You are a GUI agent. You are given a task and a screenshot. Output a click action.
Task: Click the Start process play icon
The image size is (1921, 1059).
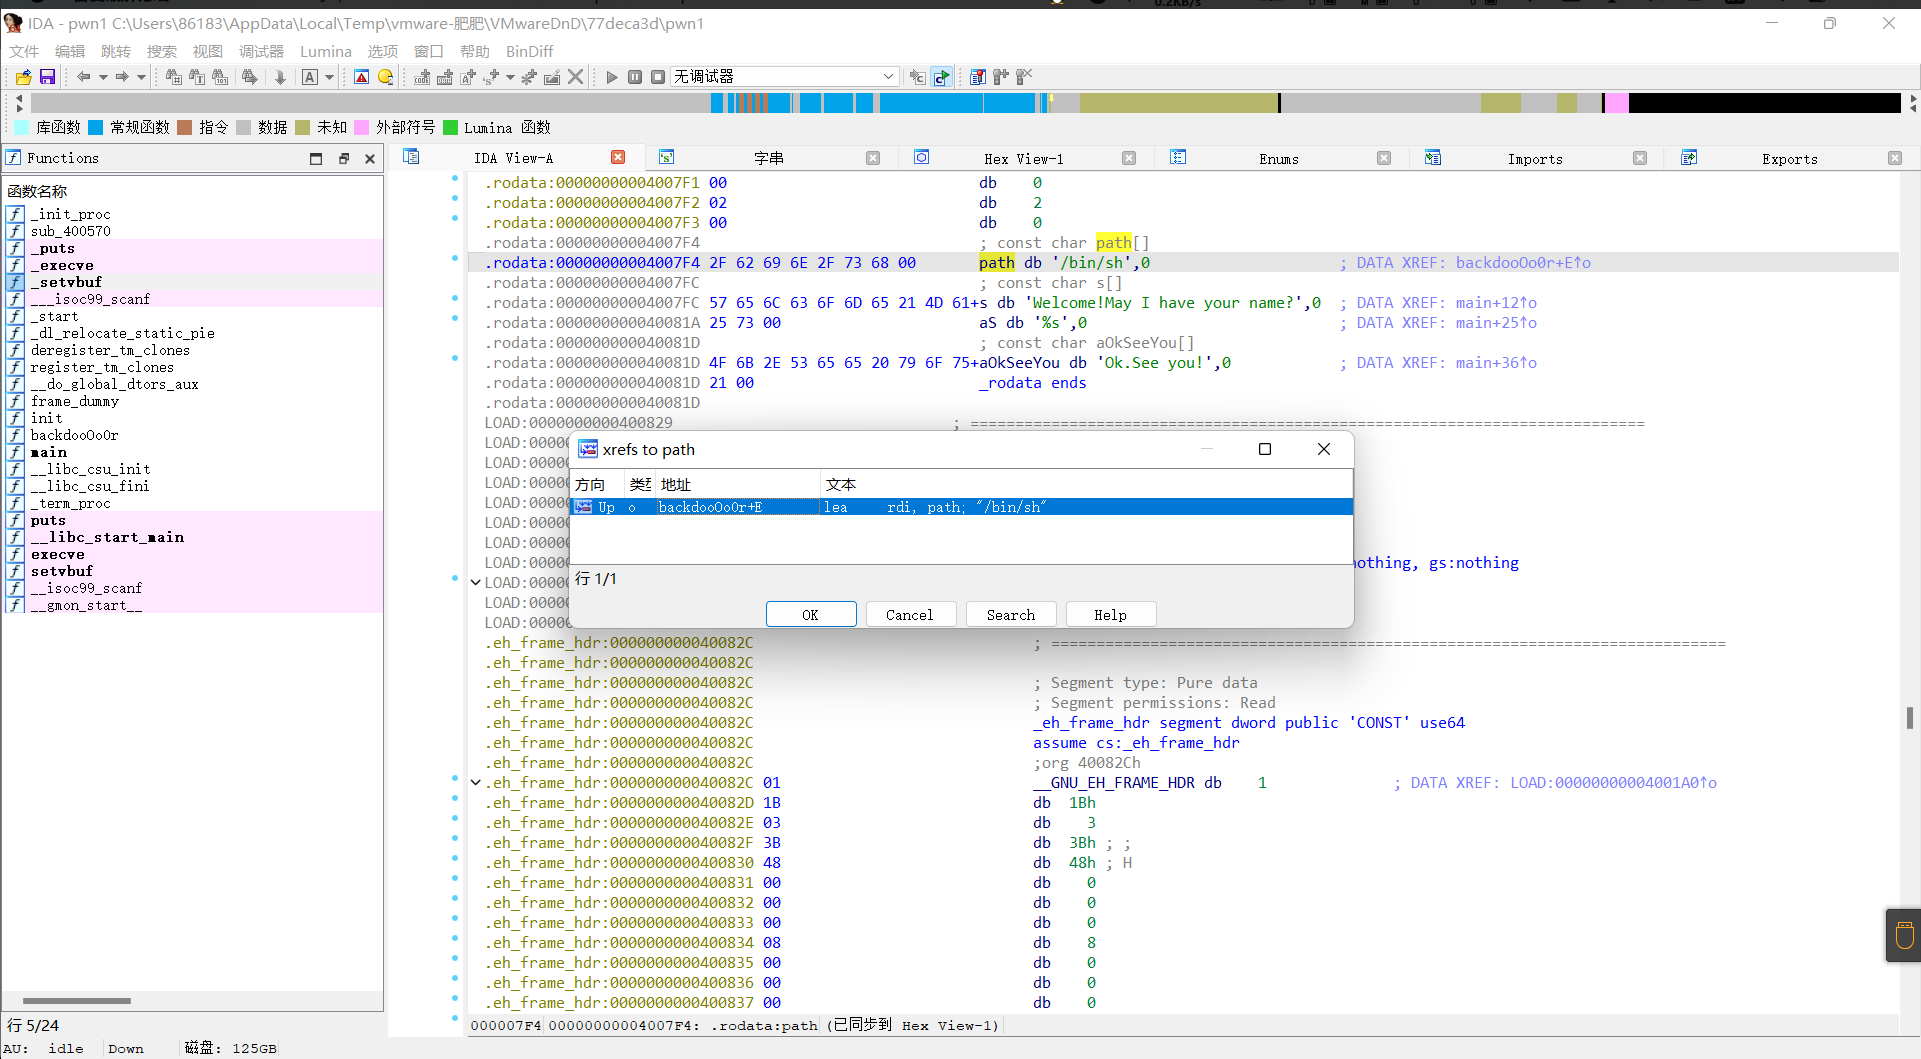(x=612, y=77)
